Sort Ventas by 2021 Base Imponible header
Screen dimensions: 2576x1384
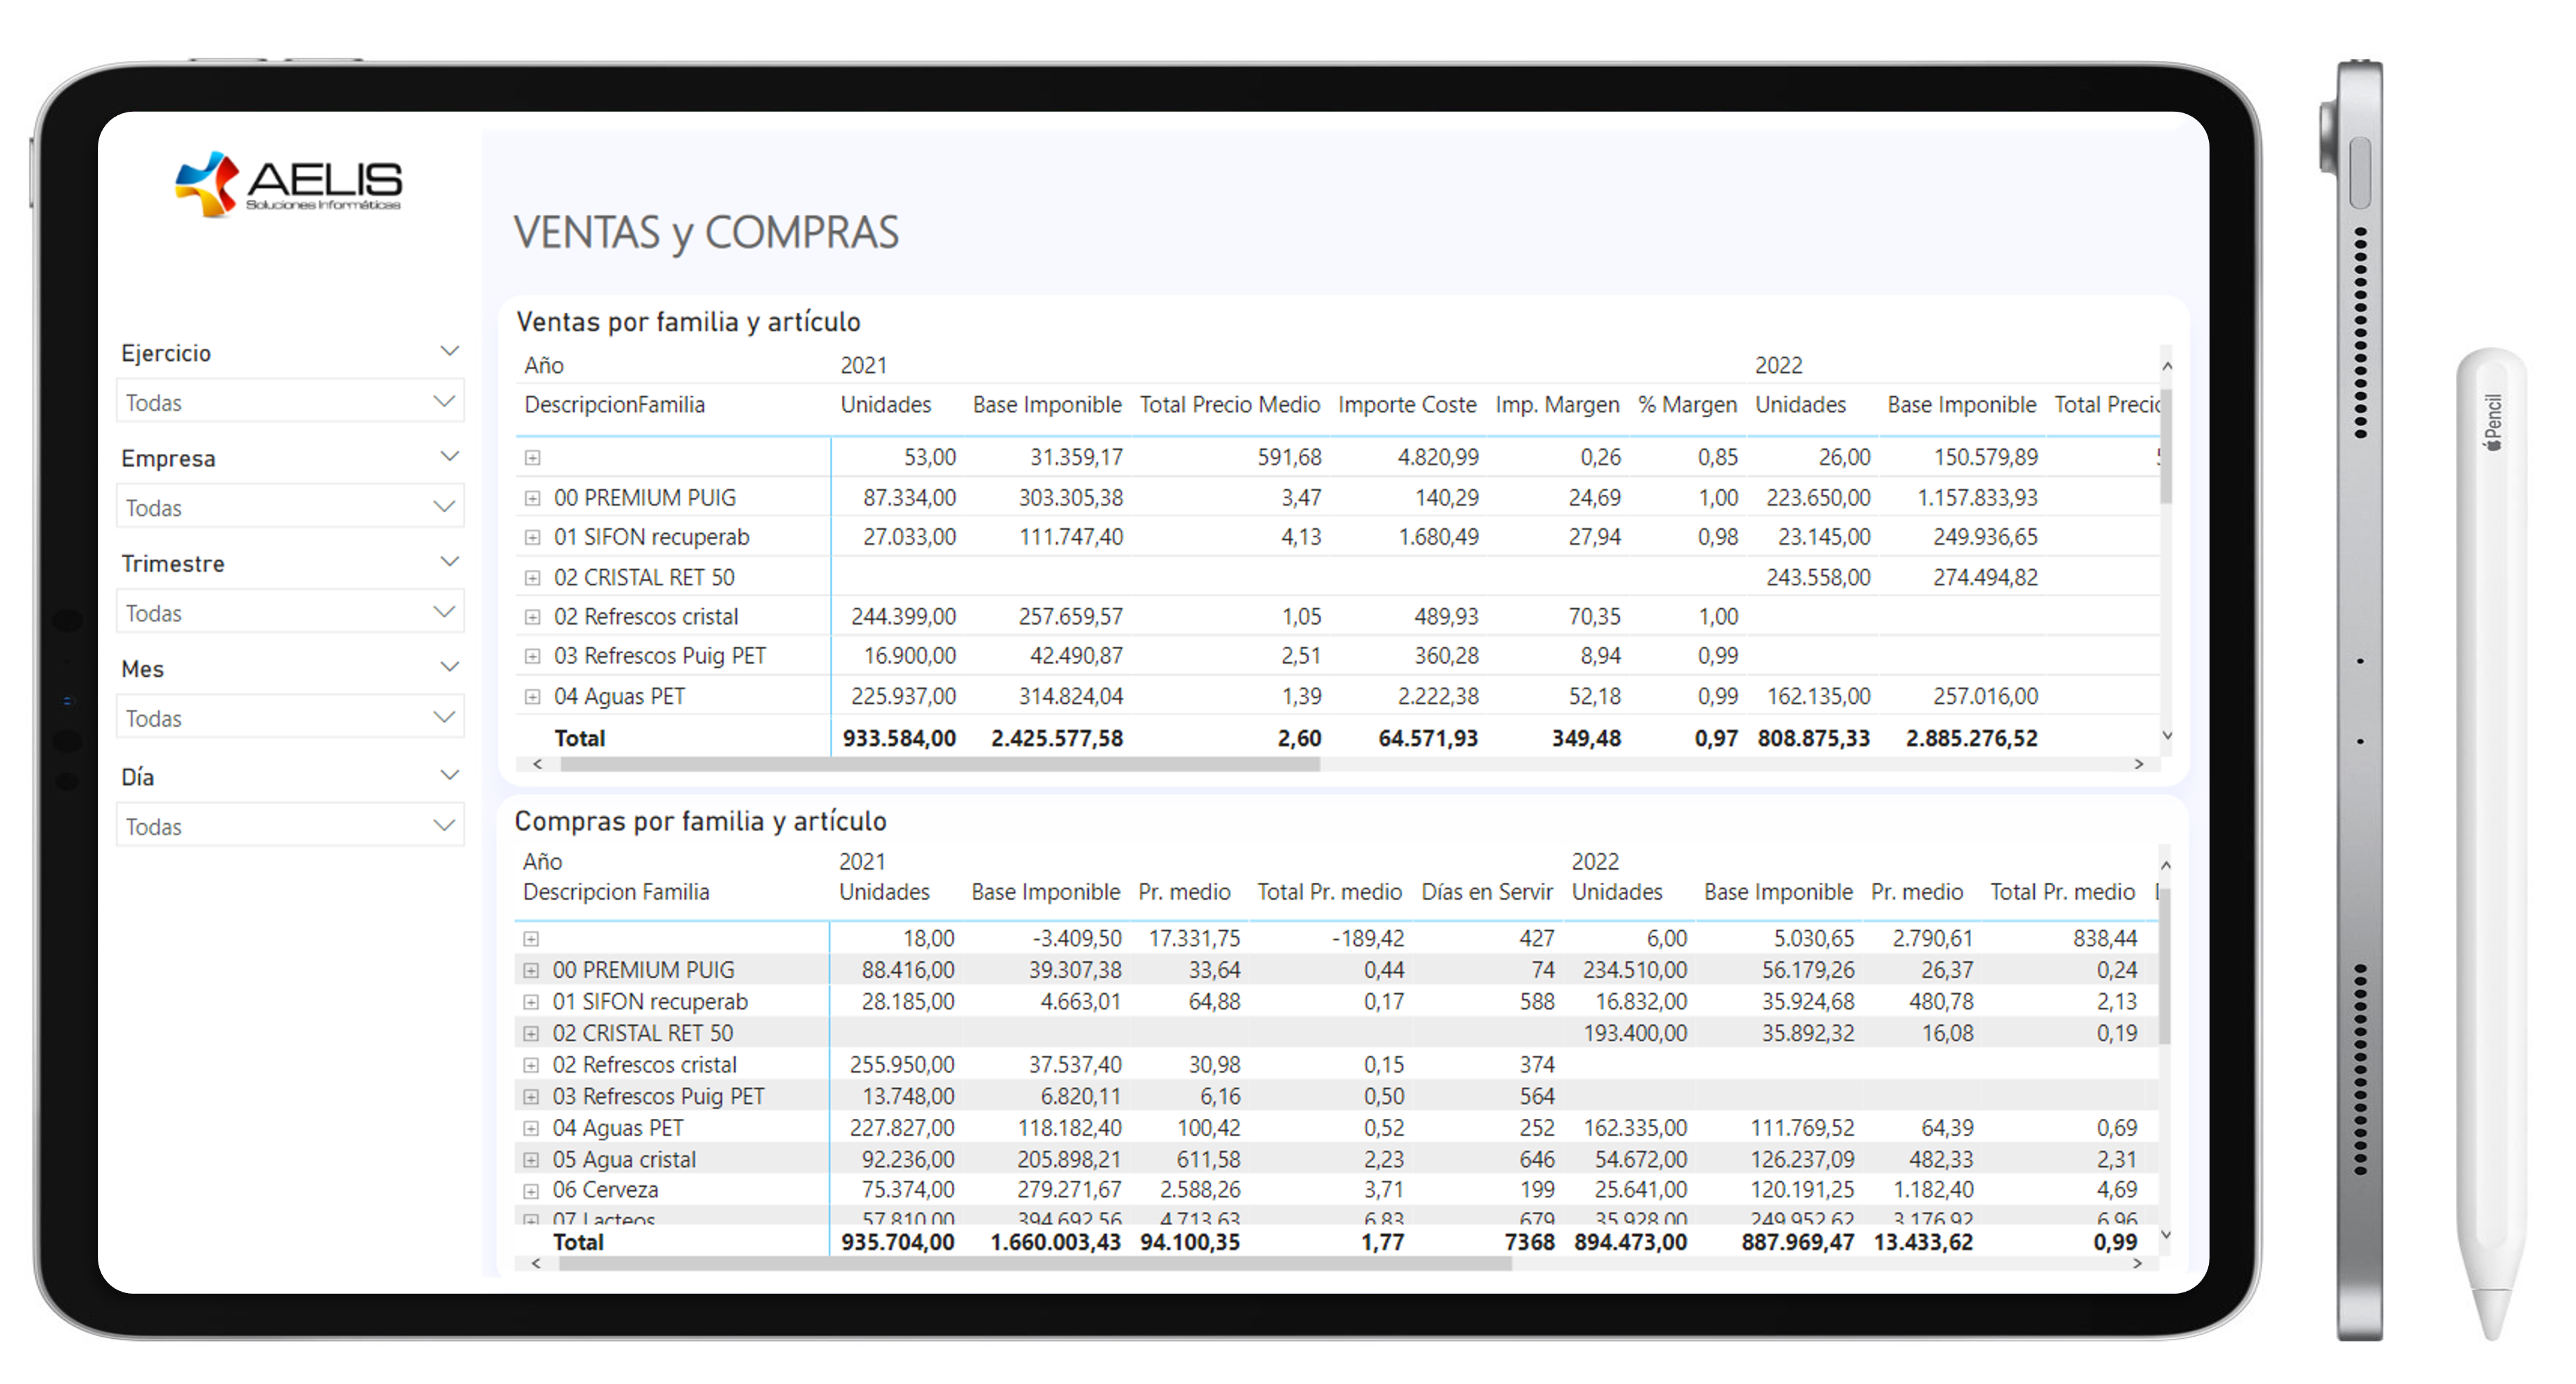click(x=1047, y=405)
